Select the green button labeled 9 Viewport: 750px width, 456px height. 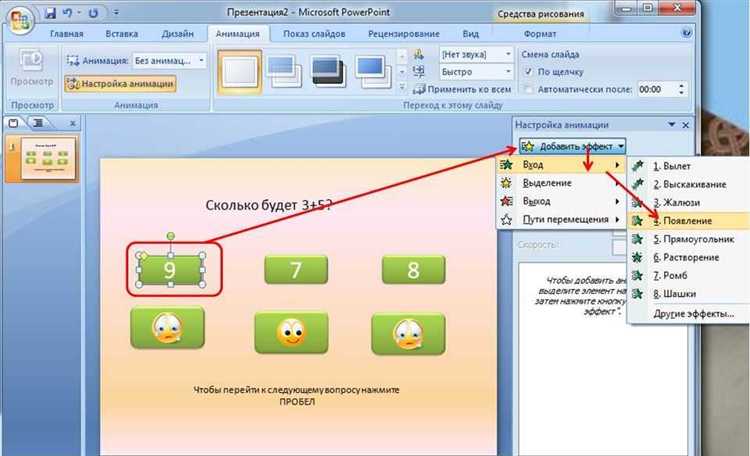click(170, 269)
